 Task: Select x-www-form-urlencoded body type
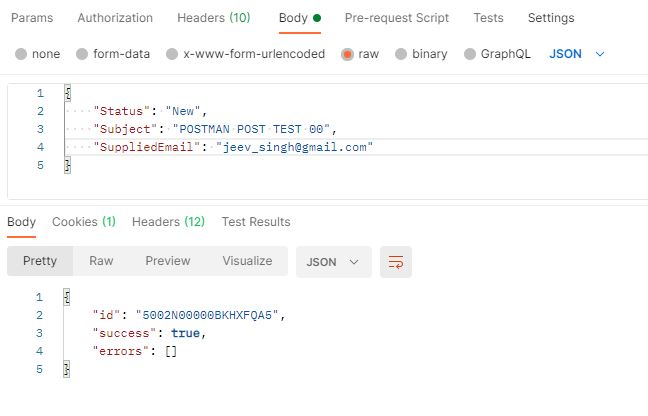[x=173, y=54]
